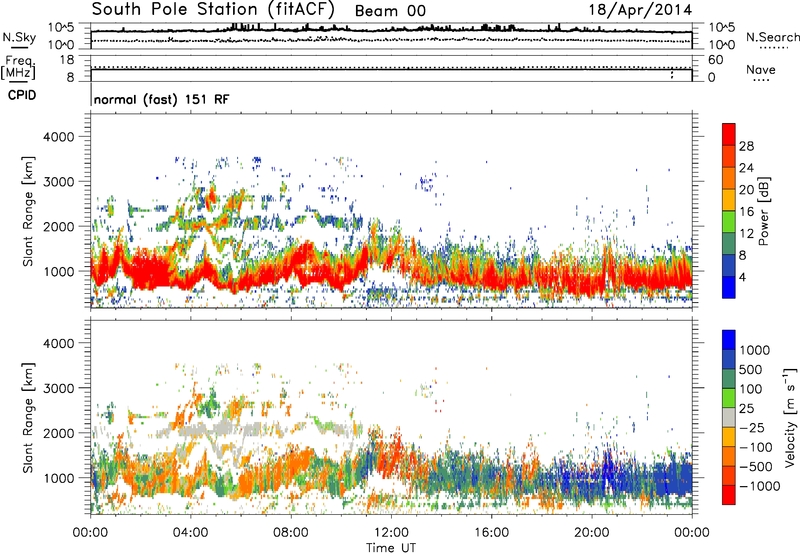
Task: Click blue velocity band near 23:00
Action: click(x=673, y=479)
